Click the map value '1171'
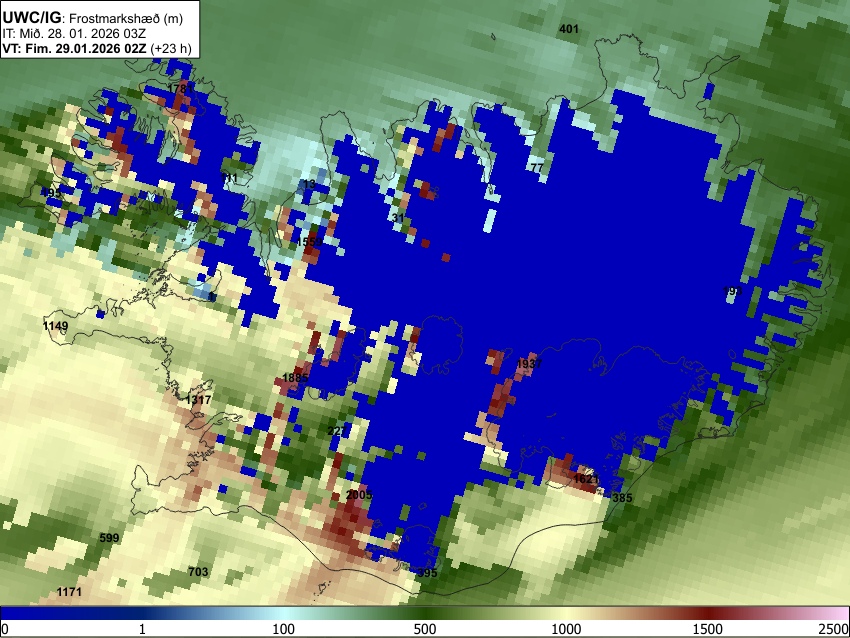This screenshot has height=638, width=850. [69, 592]
